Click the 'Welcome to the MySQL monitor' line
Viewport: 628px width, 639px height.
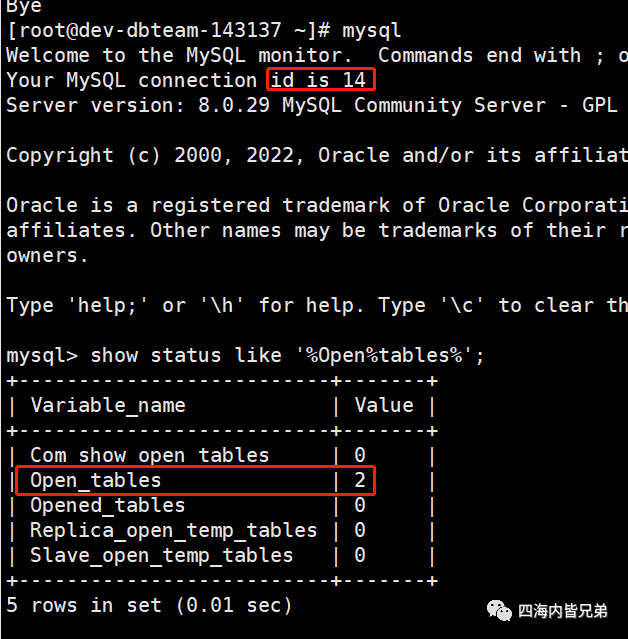(317, 55)
